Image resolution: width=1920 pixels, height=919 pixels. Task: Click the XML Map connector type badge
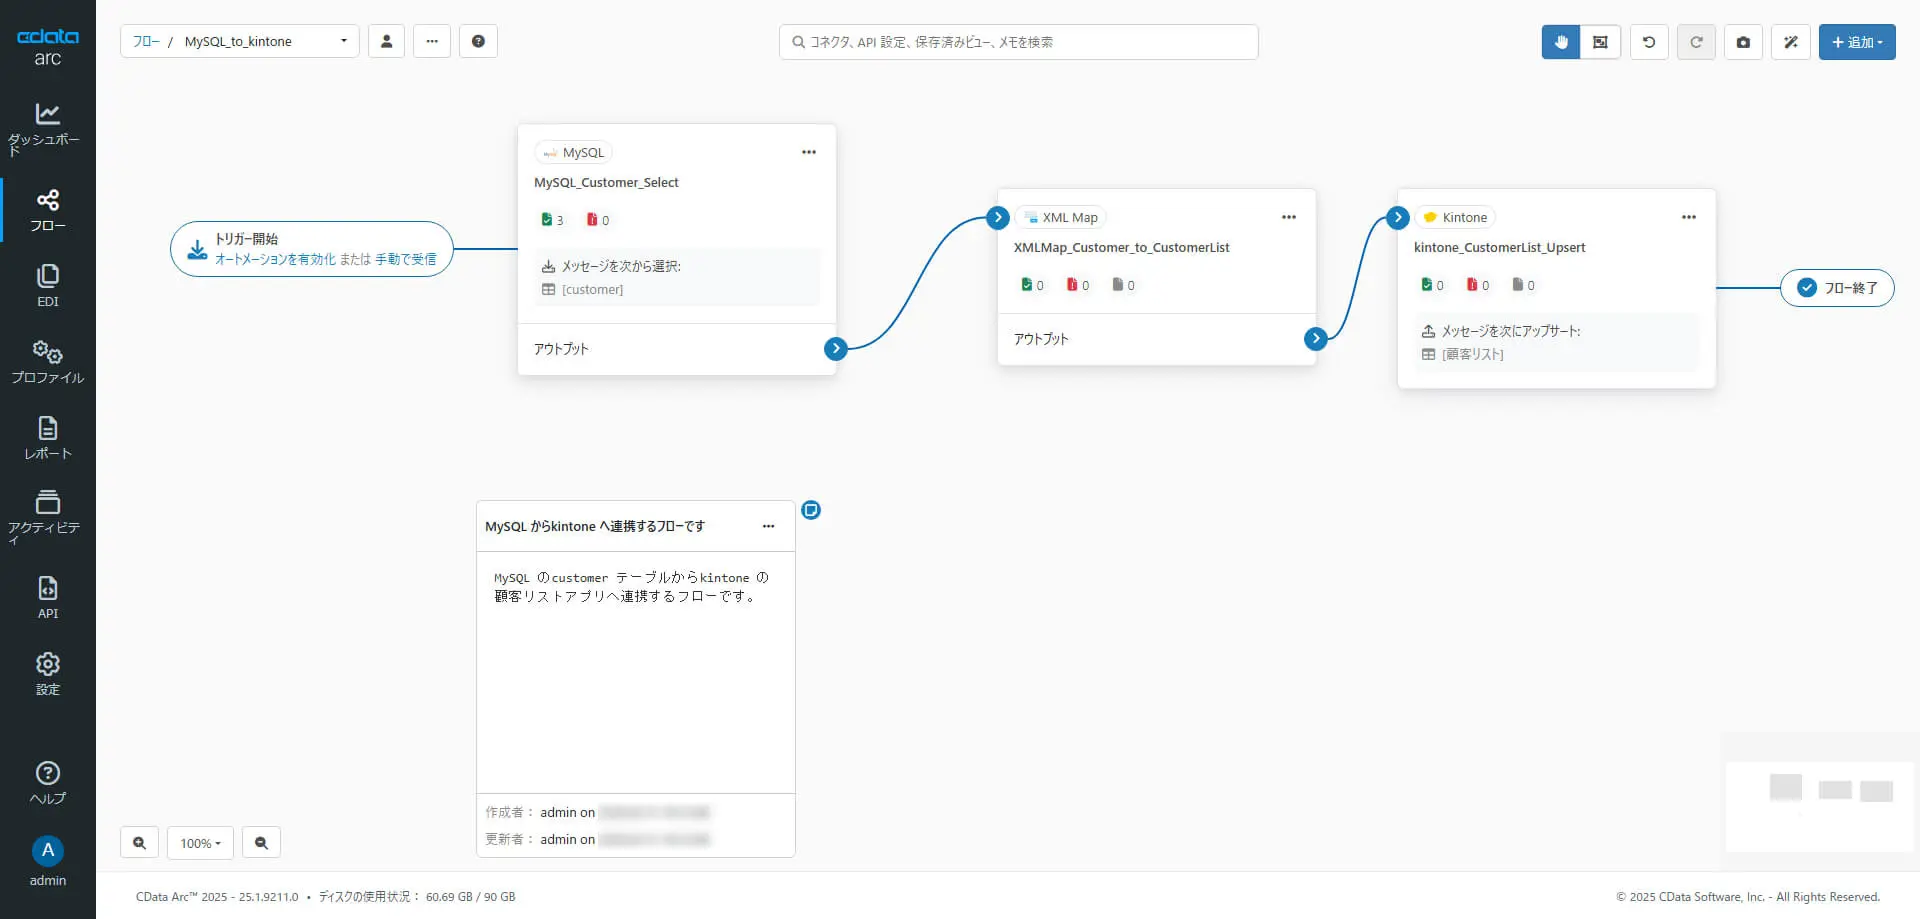1060,218
